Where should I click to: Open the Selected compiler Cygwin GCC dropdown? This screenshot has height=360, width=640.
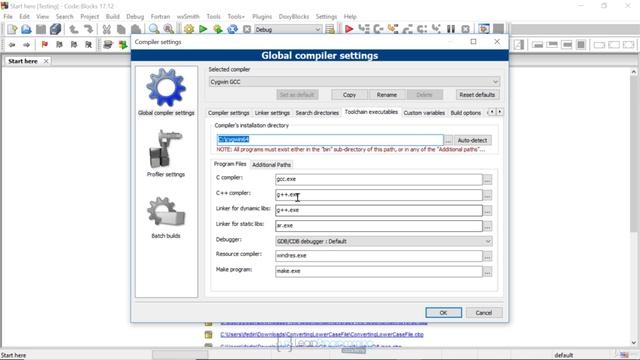(x=354, y=82)
